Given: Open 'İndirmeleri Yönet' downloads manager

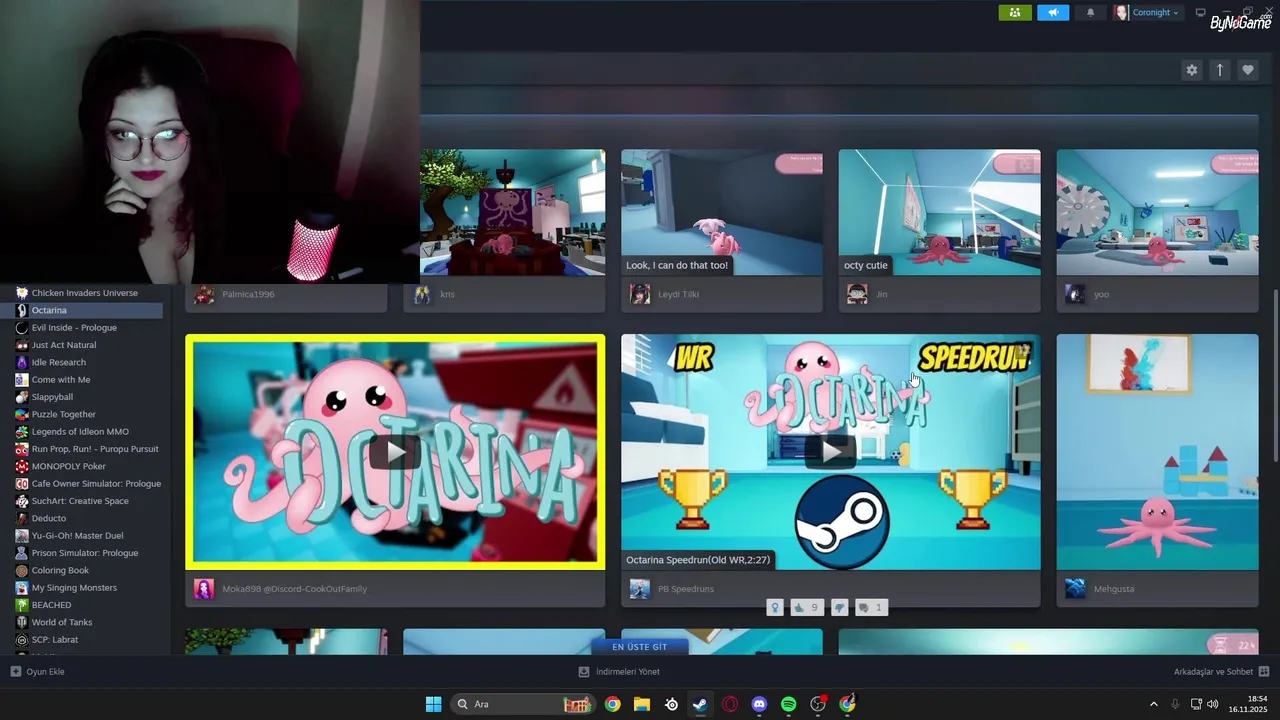Looking at the screenshot, I should coord(619,672).
